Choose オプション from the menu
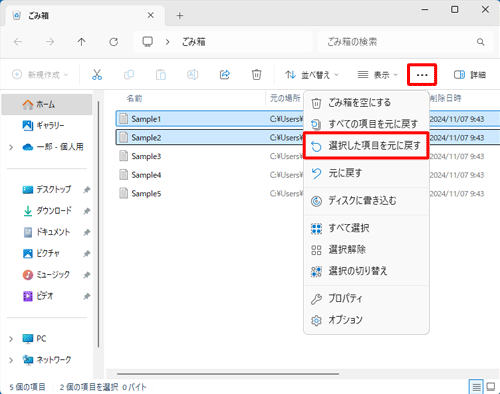 [x=366, y=320]
